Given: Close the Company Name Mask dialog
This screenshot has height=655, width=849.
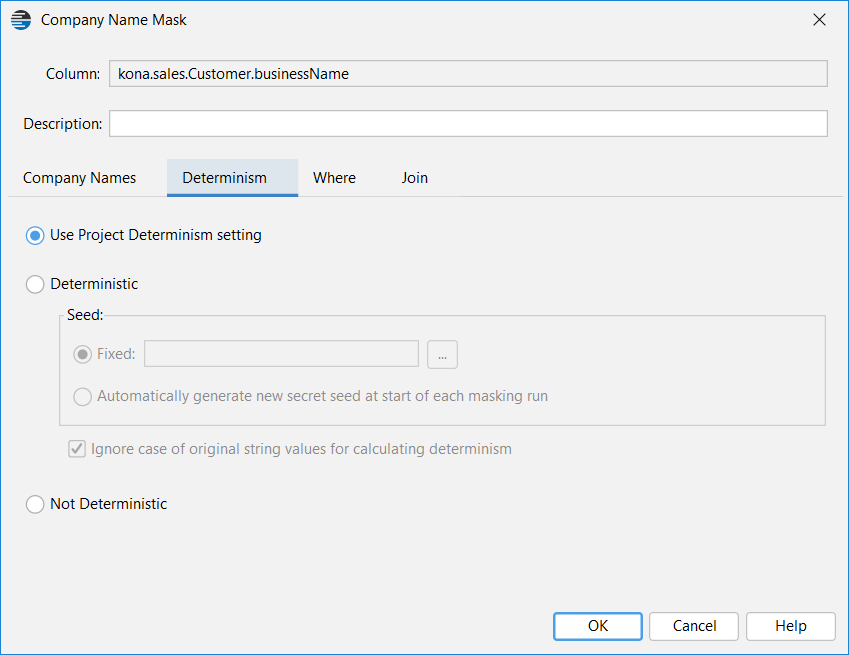Looking at the screenshot, I should coord(819,20).
